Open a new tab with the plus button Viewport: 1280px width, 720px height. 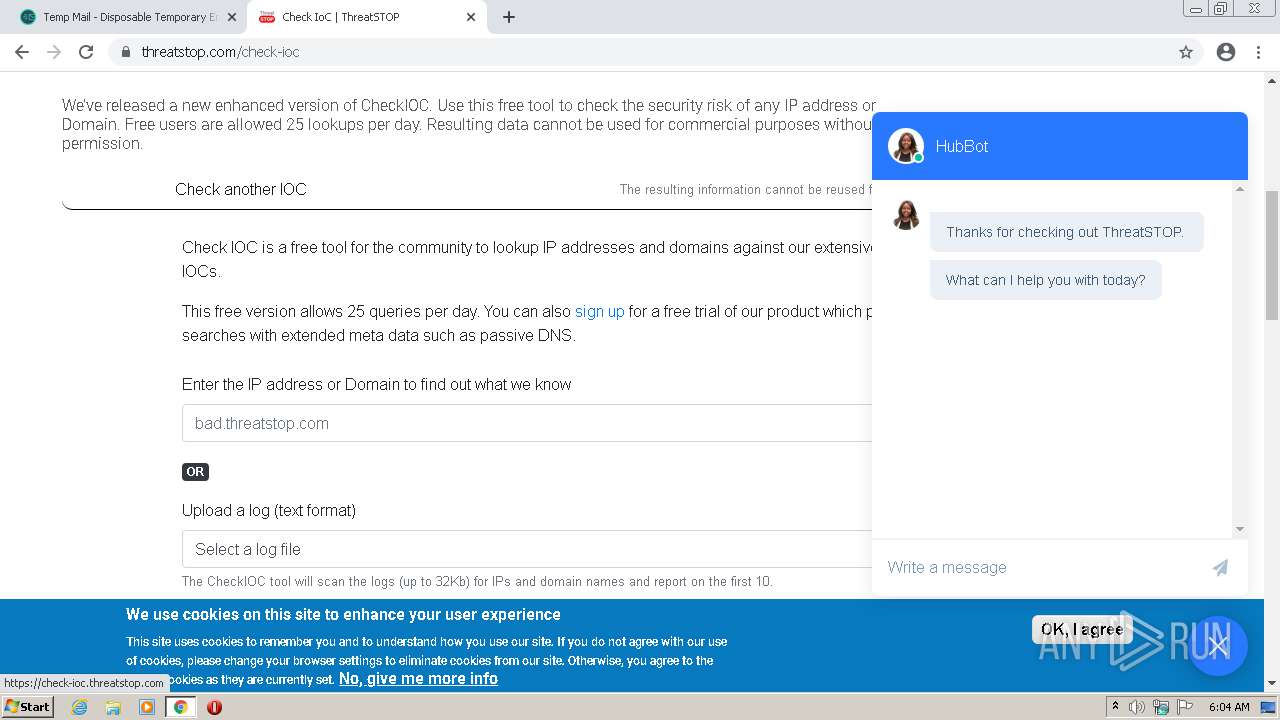click(x=509, y=17)
